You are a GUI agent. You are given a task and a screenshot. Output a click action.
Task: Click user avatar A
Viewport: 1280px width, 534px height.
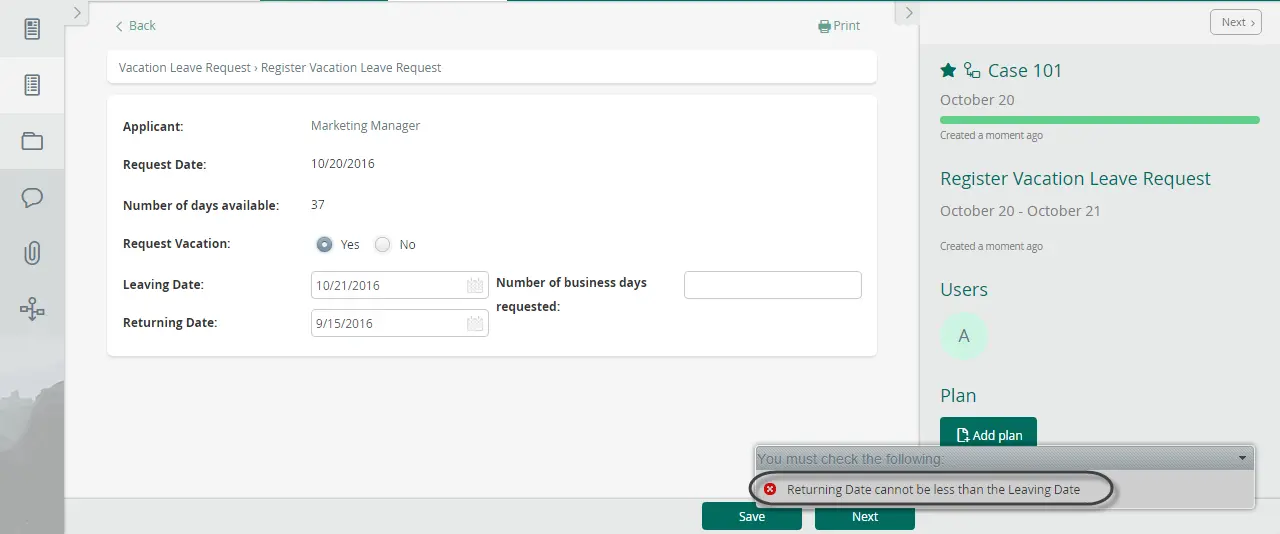pyautogui.click(x=964, y=336)
